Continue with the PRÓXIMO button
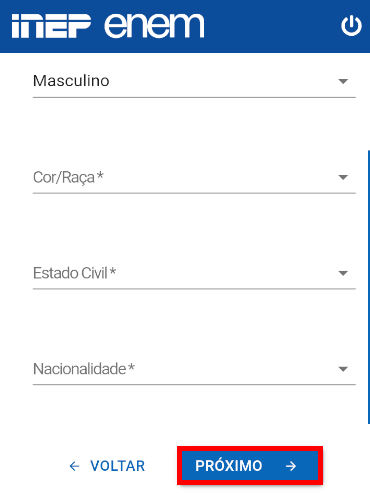 coord(250,465)
